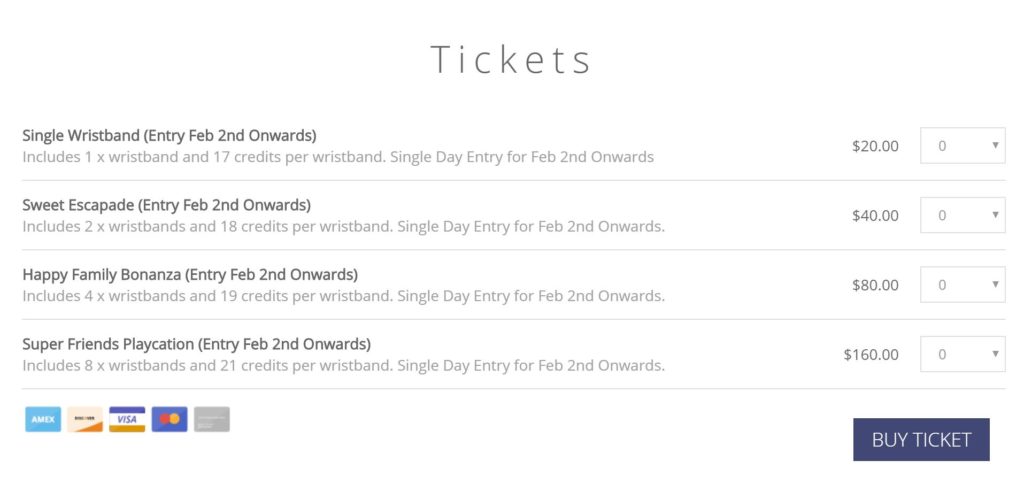Click the Single Wristband ticket title

(x=169, y=136)
